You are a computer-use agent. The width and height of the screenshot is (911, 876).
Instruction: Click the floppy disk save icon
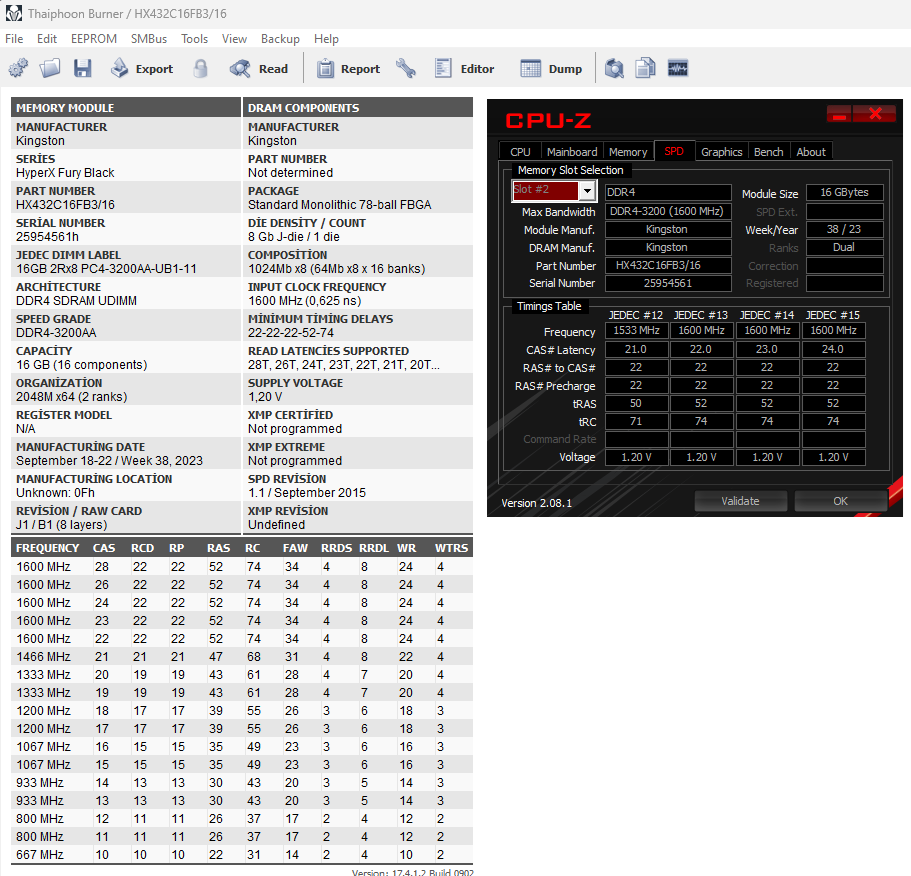(x=83, y=69)
